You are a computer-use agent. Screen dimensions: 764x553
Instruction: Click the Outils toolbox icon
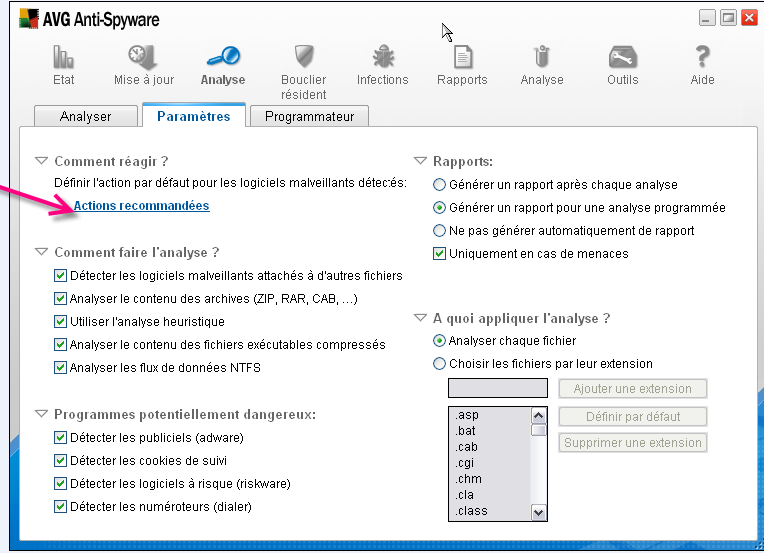(622, 58)
